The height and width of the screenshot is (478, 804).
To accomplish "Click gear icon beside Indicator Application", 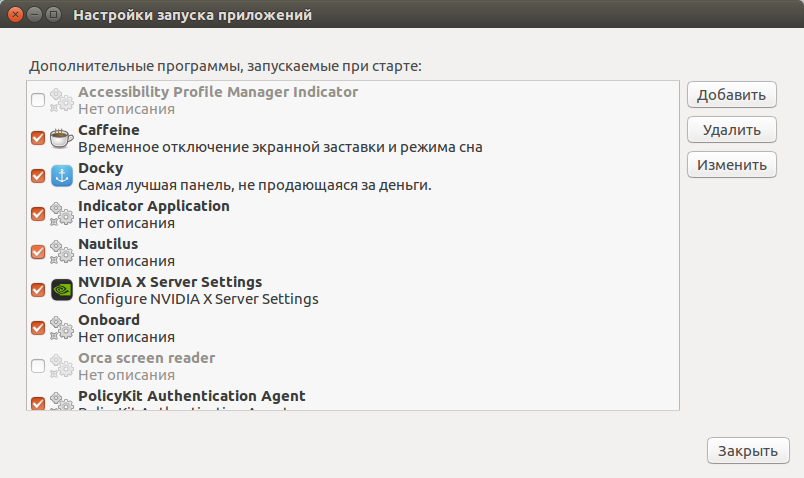I will pos(62,214).
